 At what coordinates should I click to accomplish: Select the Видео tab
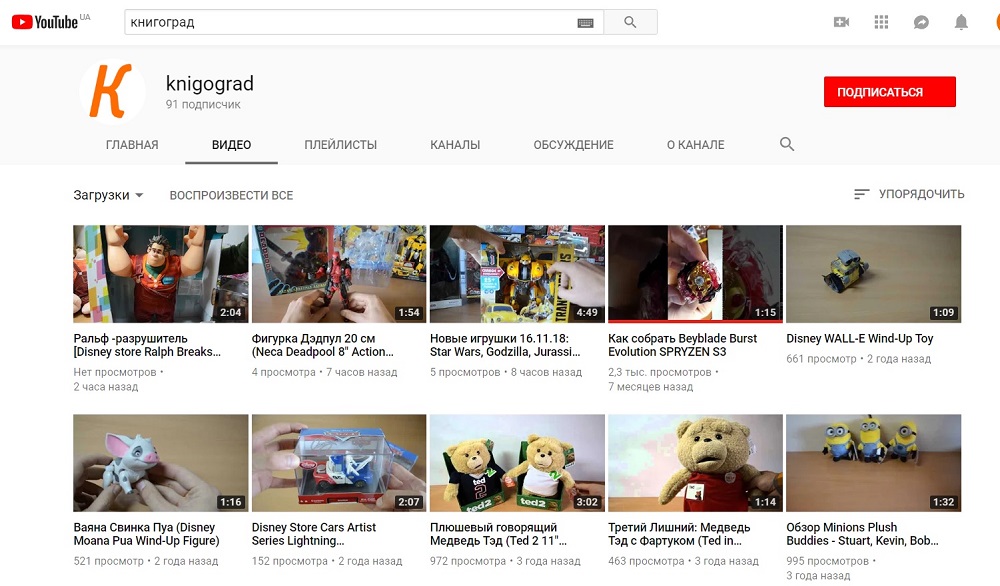coord(232,145)
